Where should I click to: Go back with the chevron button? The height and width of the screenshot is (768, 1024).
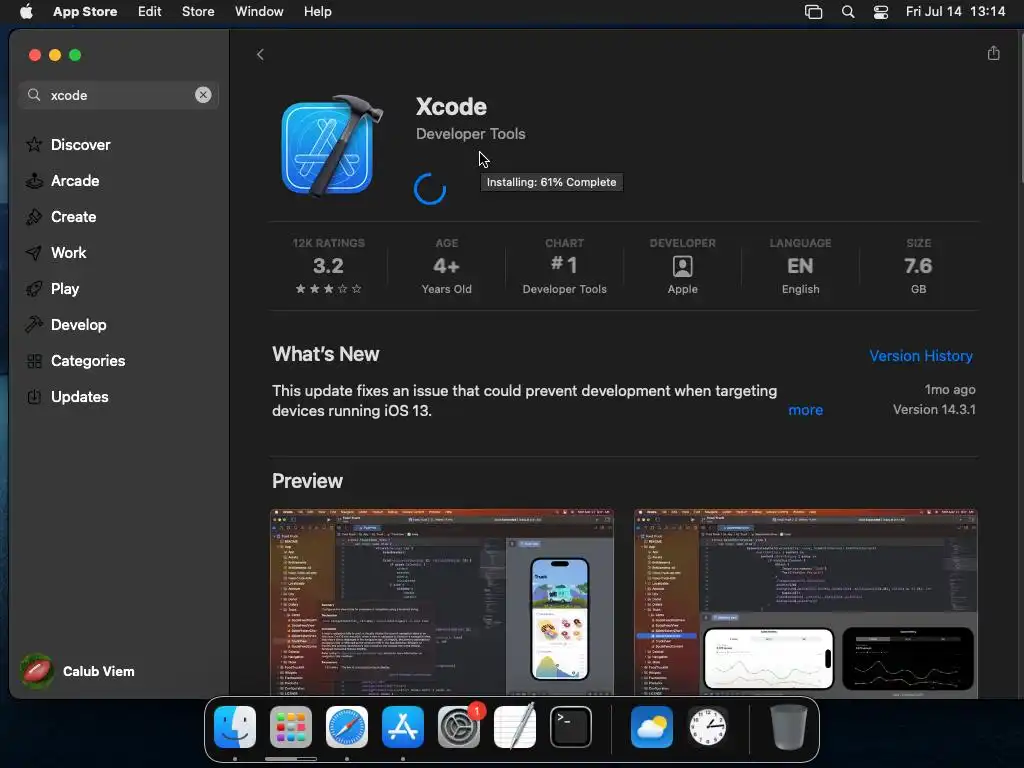(x=260, y=55)
